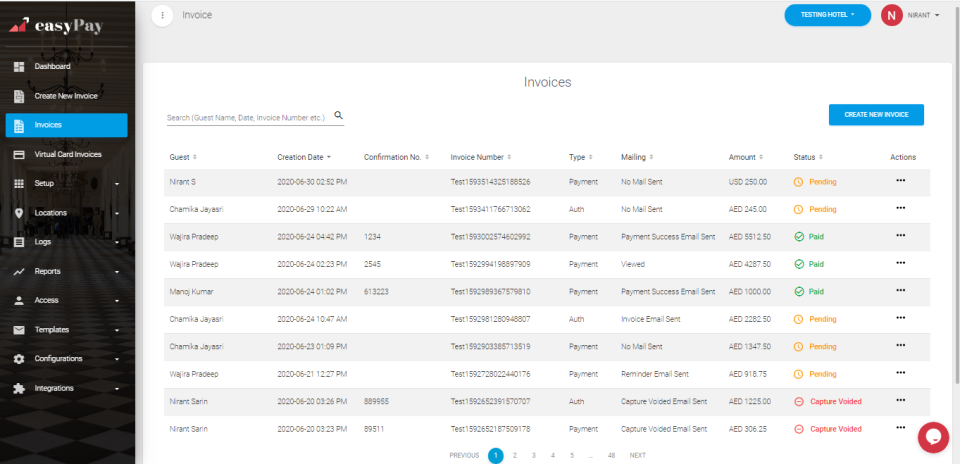Open actions for AED 306.25 invoice
Viewport: 960px width, 464px height.
(x=901, y=428)
